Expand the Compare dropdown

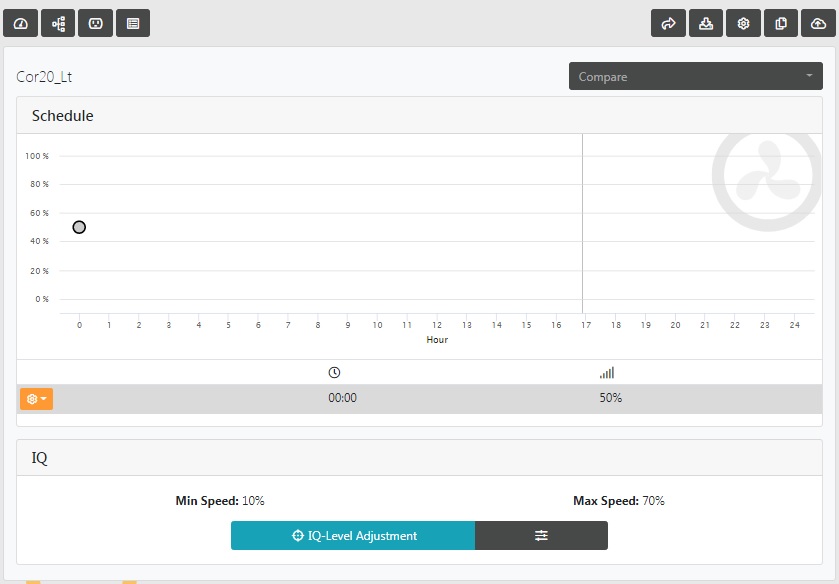[695, 76]
